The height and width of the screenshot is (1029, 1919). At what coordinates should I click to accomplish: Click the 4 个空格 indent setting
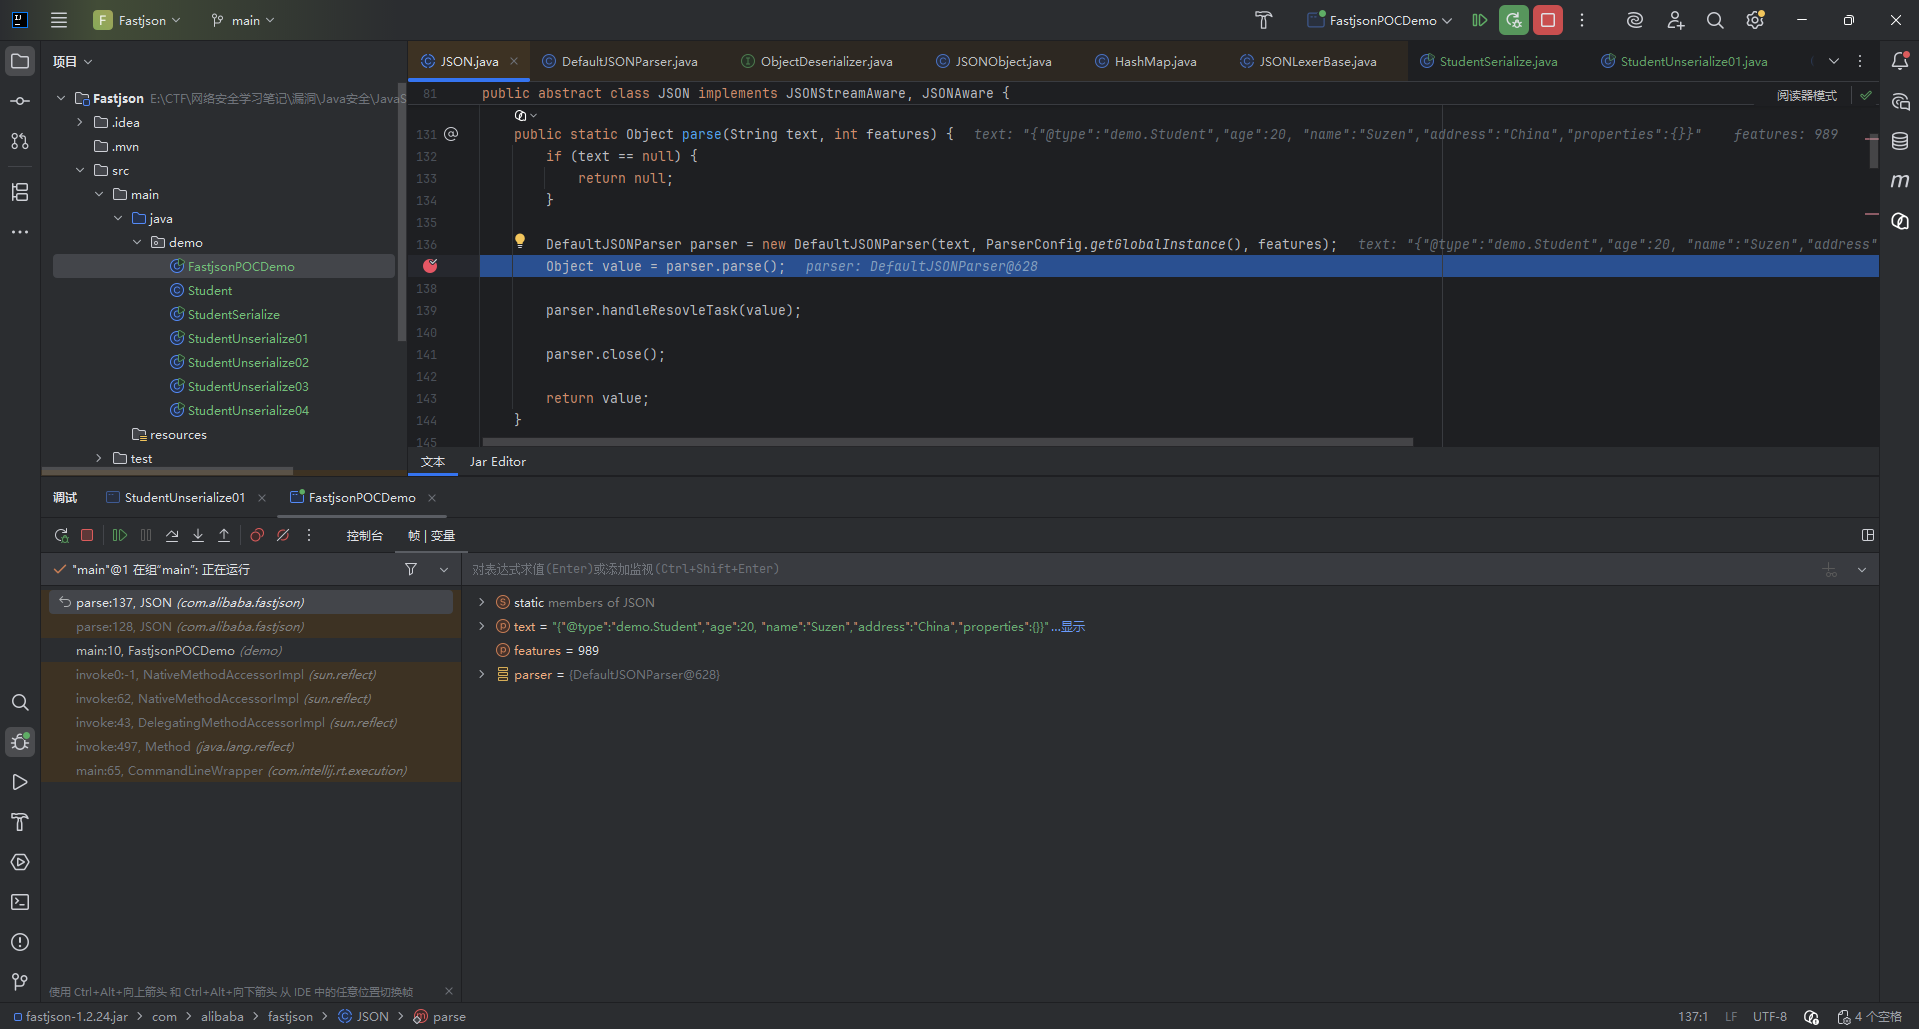point(1870,1017)
